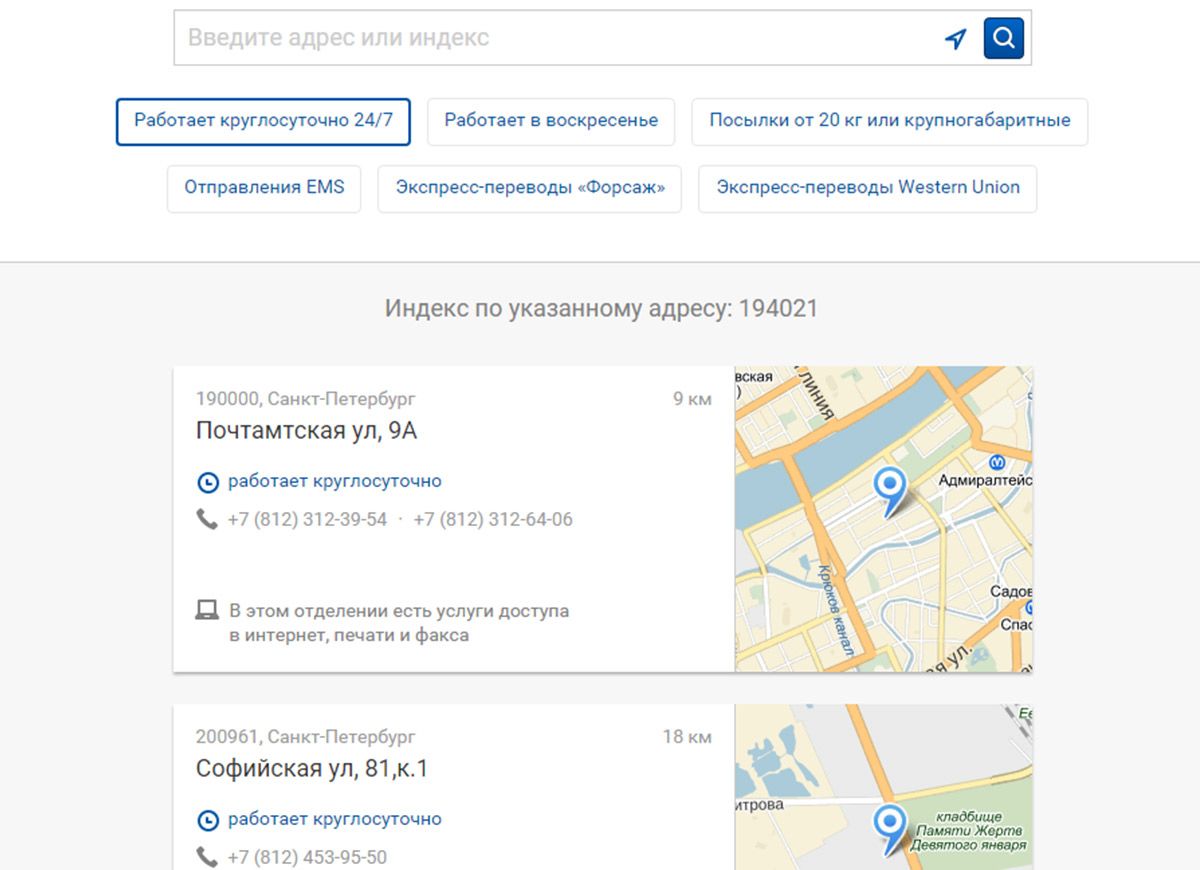Click работает круглосуточно link for Почтамтская office

pos(335,481)
